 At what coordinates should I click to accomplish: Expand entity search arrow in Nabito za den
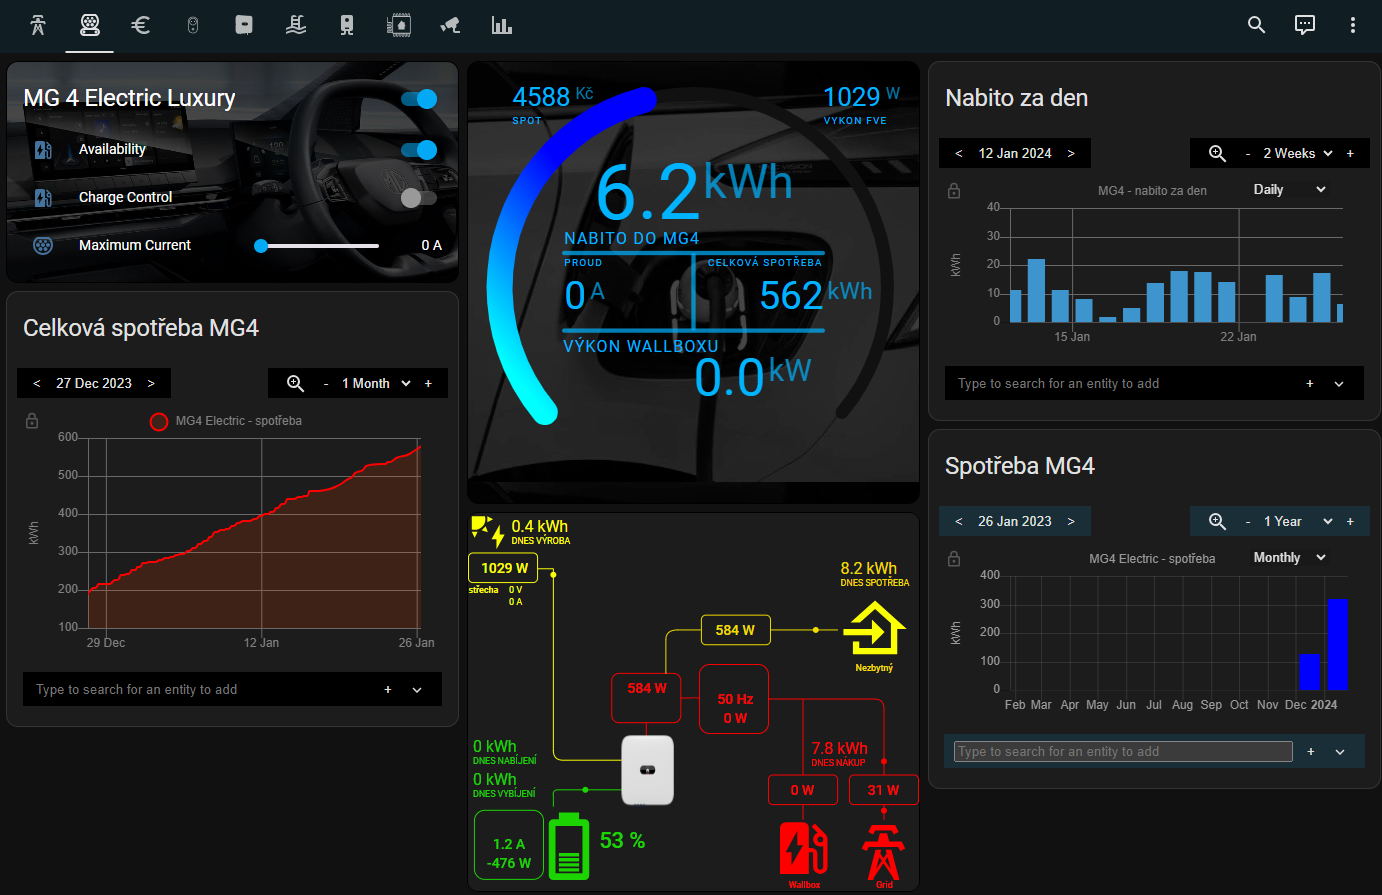pyautogui.click(x=1339, y=383)
